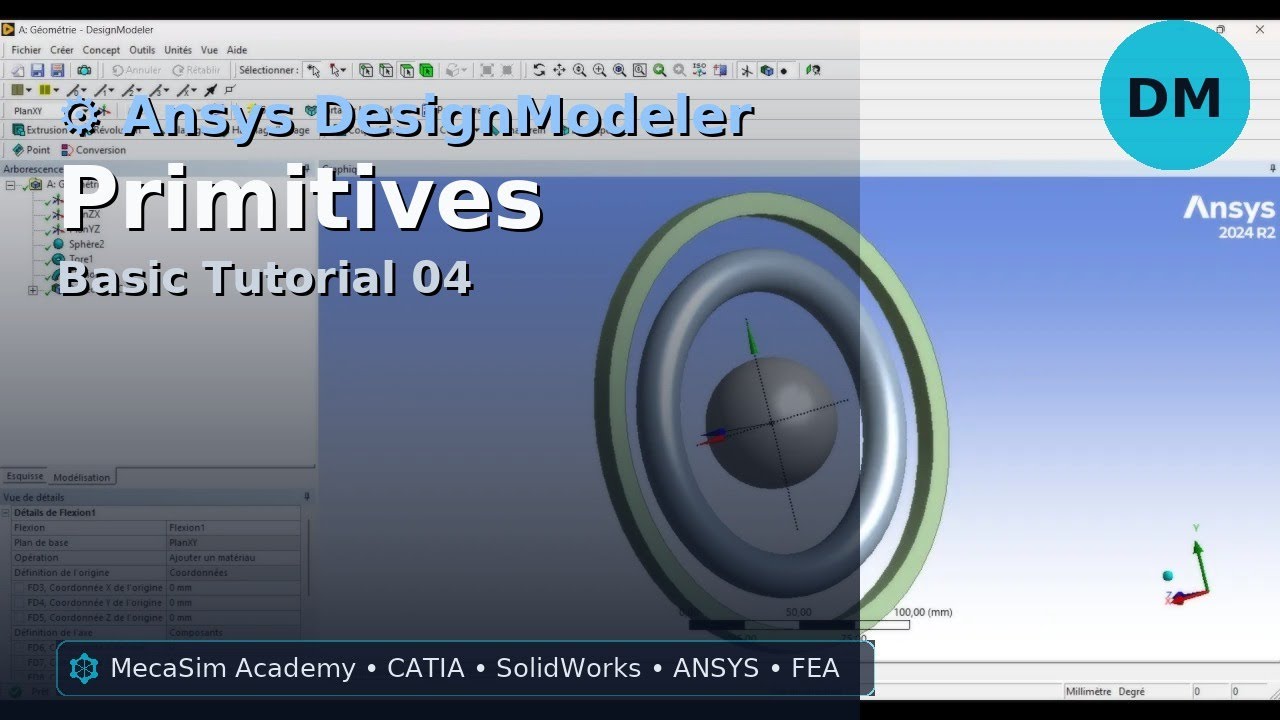This screenshot has width=1280, height=720.
Task: Open the selection mode arrow dropdown
Action: coord(343,70)
